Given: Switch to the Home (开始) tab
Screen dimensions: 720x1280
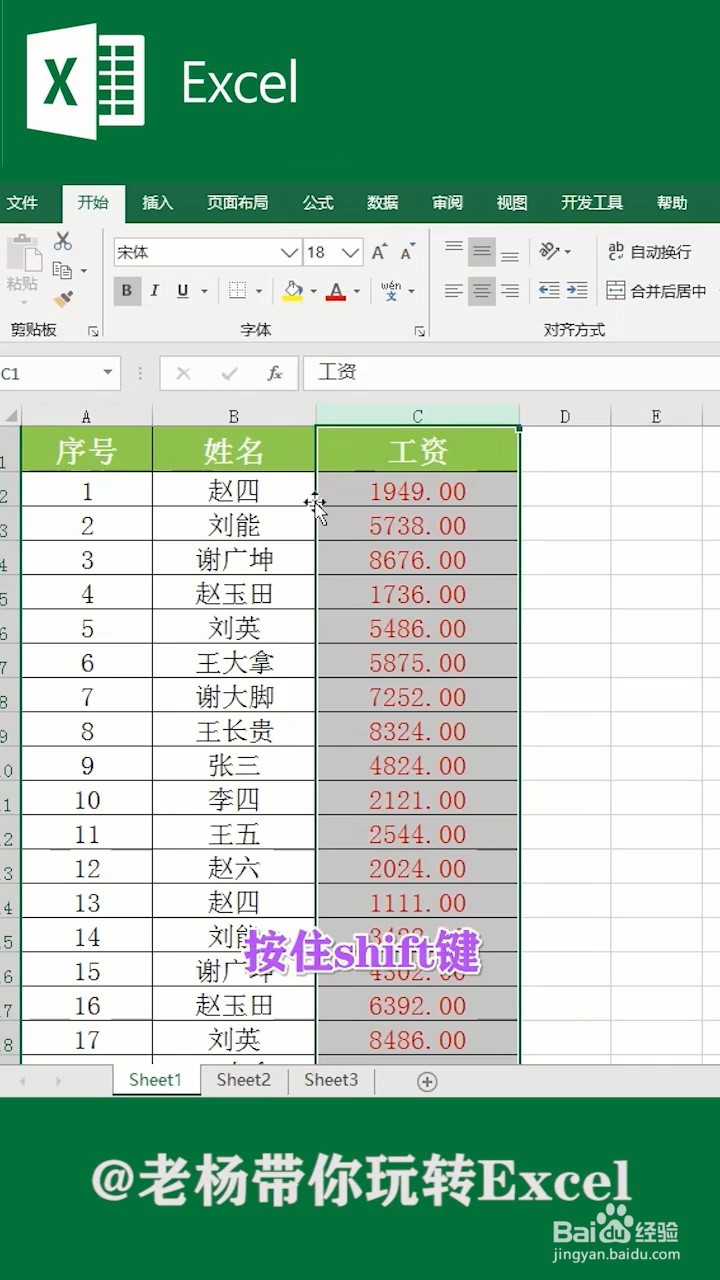Looking at the screenshot, I should (93, 203).
